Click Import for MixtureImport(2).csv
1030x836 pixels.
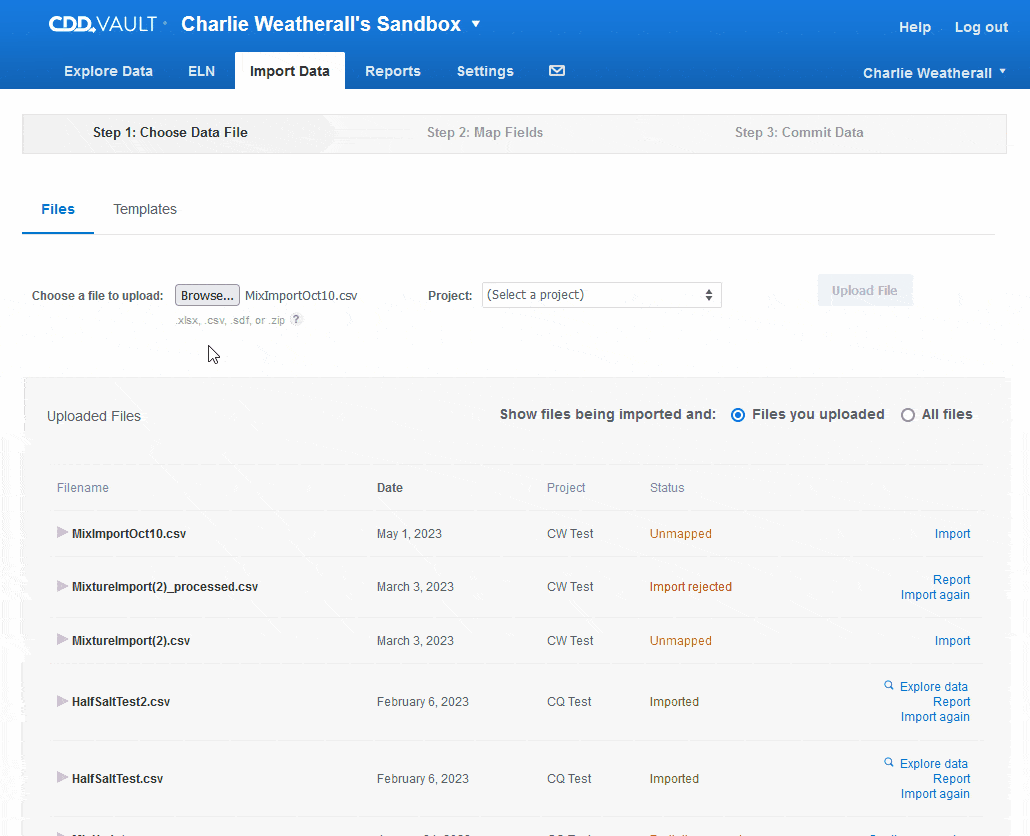click(952, 640)
